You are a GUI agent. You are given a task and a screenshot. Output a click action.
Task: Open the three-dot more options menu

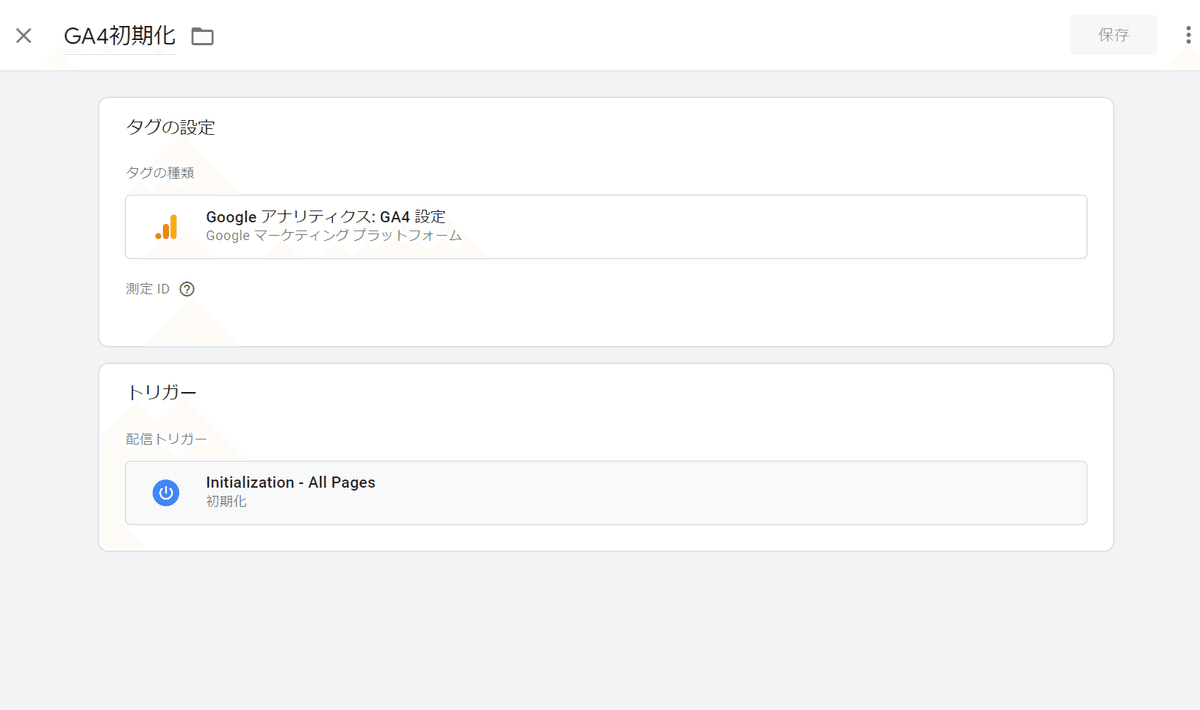1187,35
